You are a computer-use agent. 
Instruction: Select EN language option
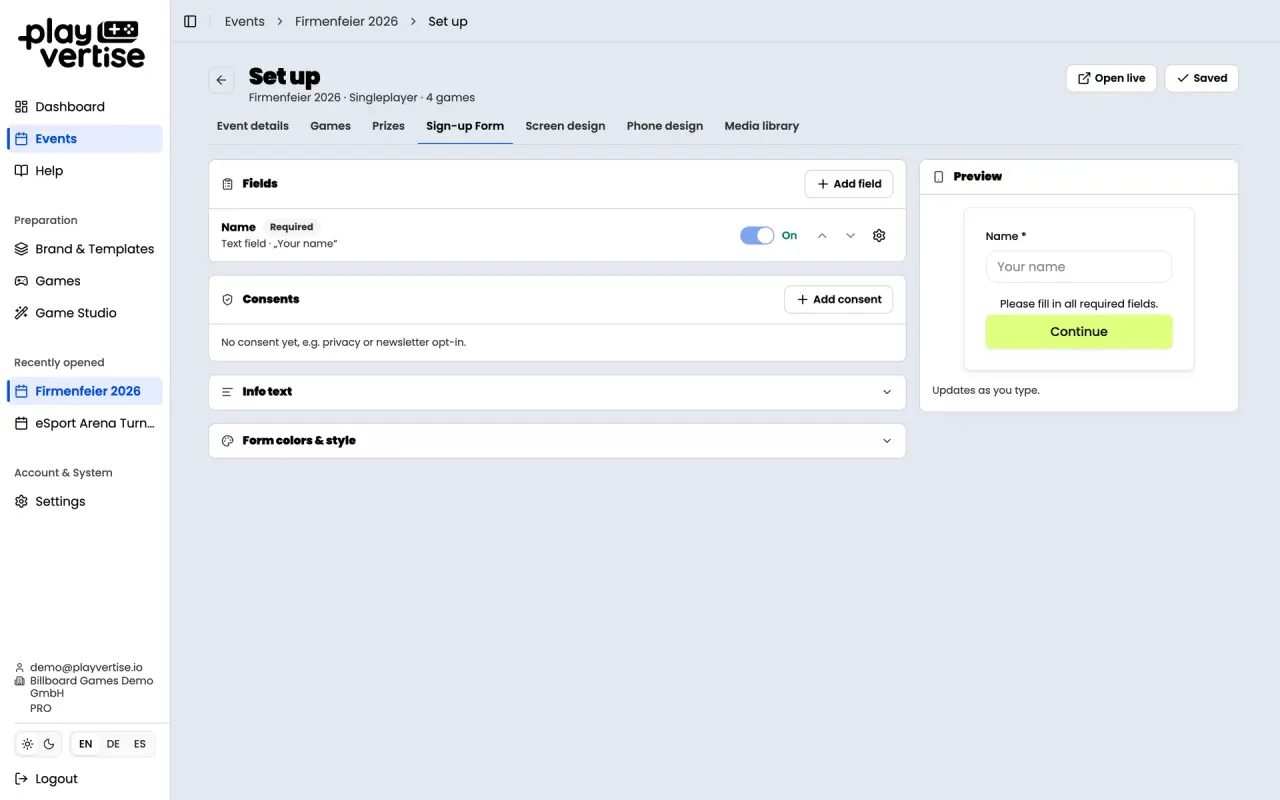tap(86, 744)
